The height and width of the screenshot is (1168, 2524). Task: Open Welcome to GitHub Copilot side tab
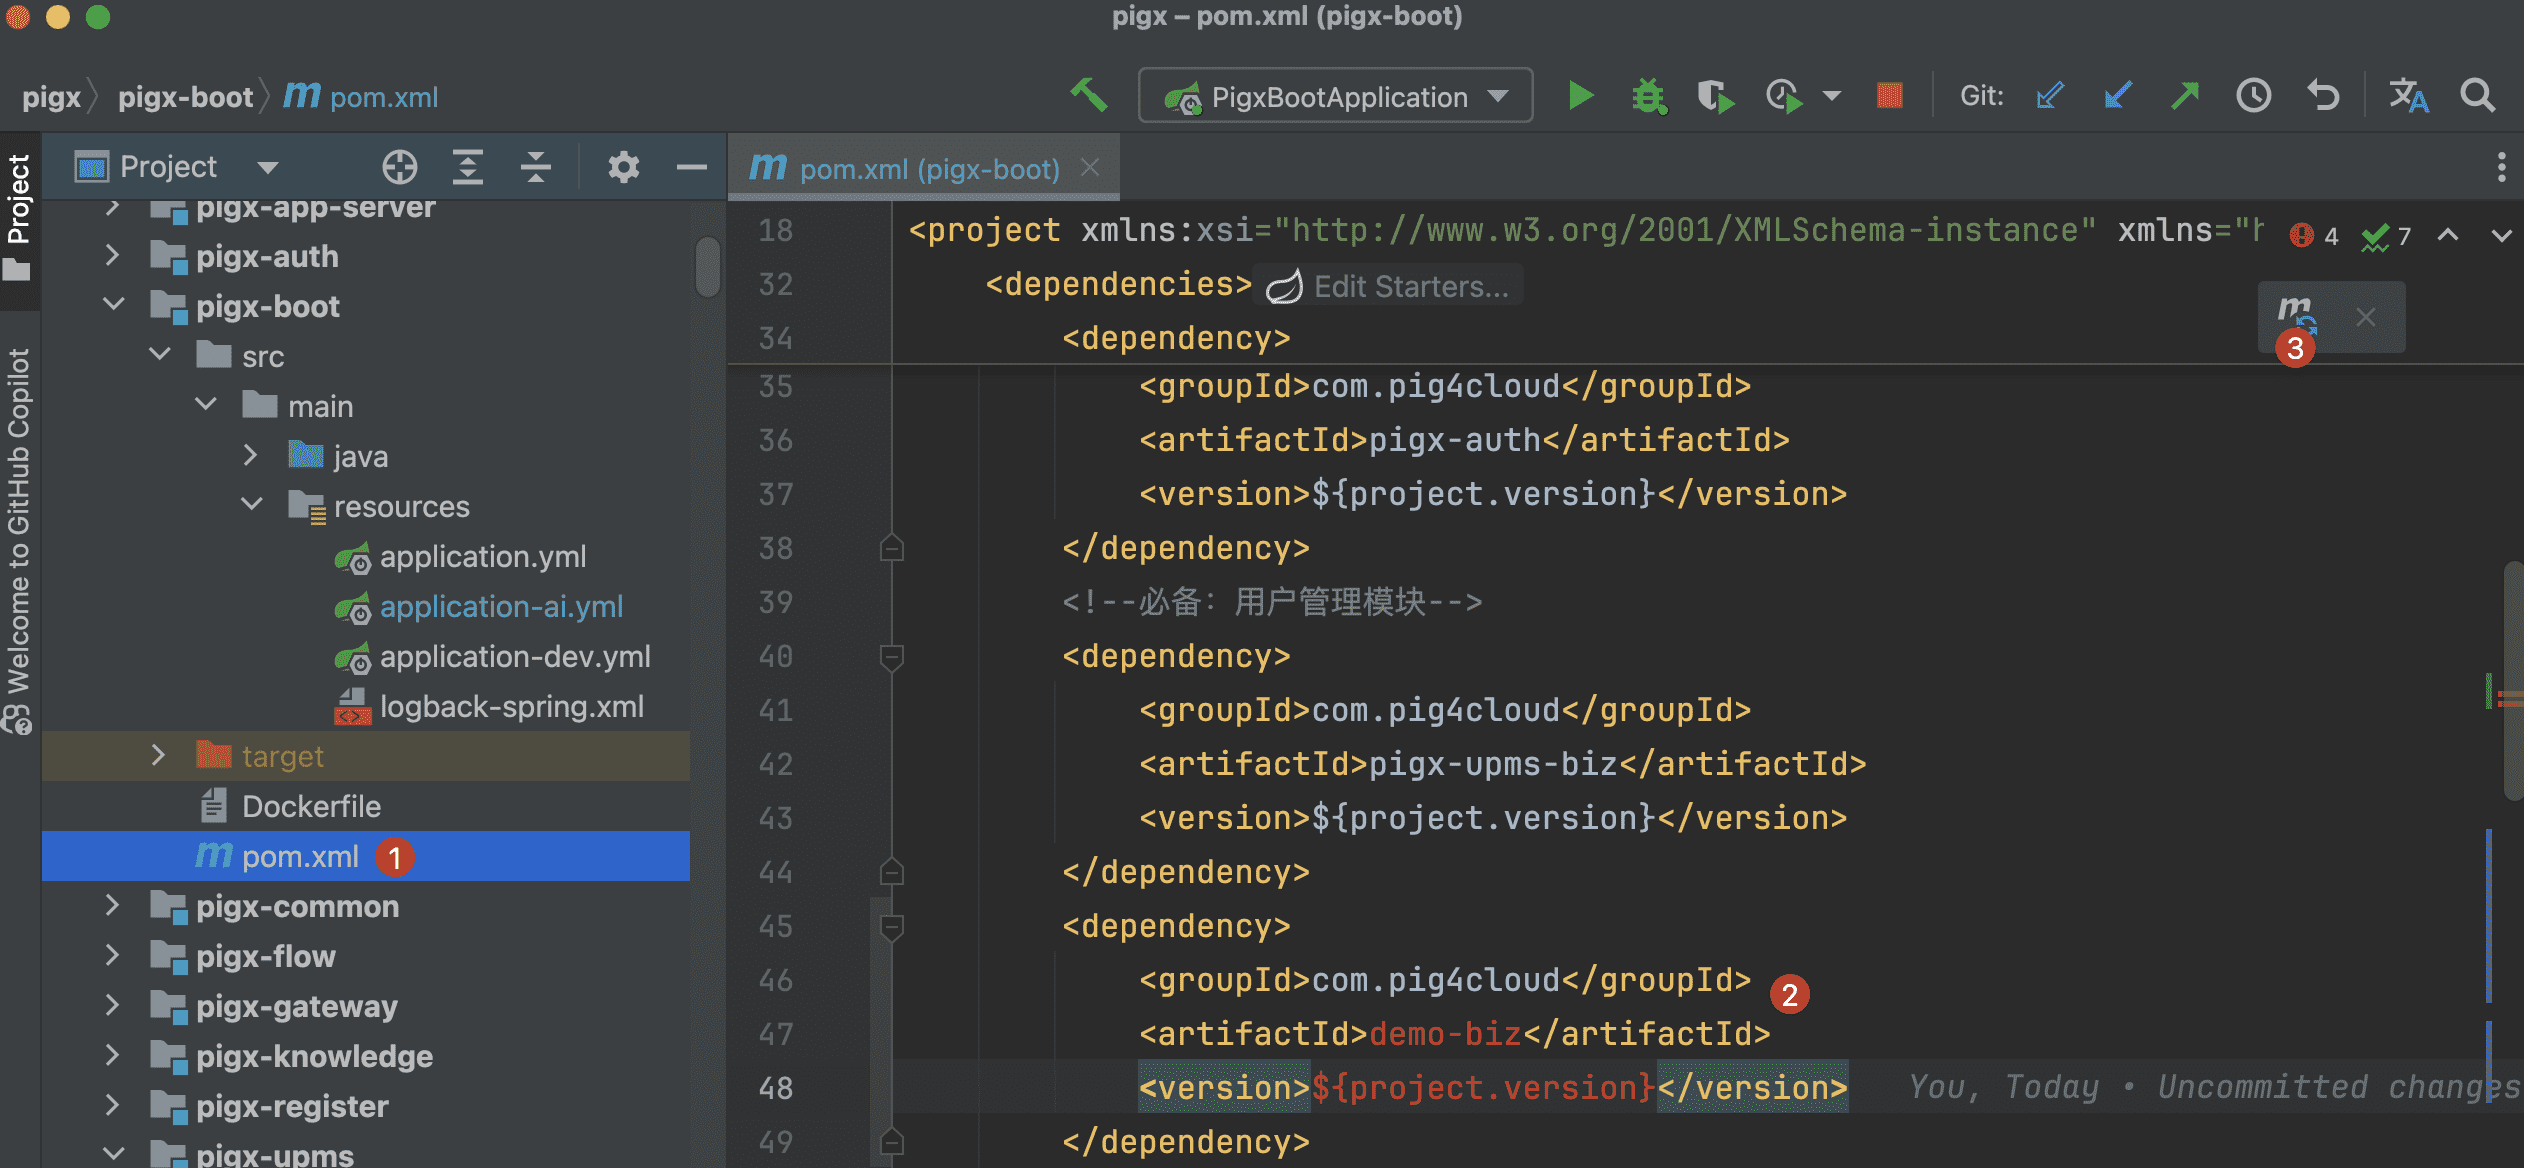tap(19, 540)
